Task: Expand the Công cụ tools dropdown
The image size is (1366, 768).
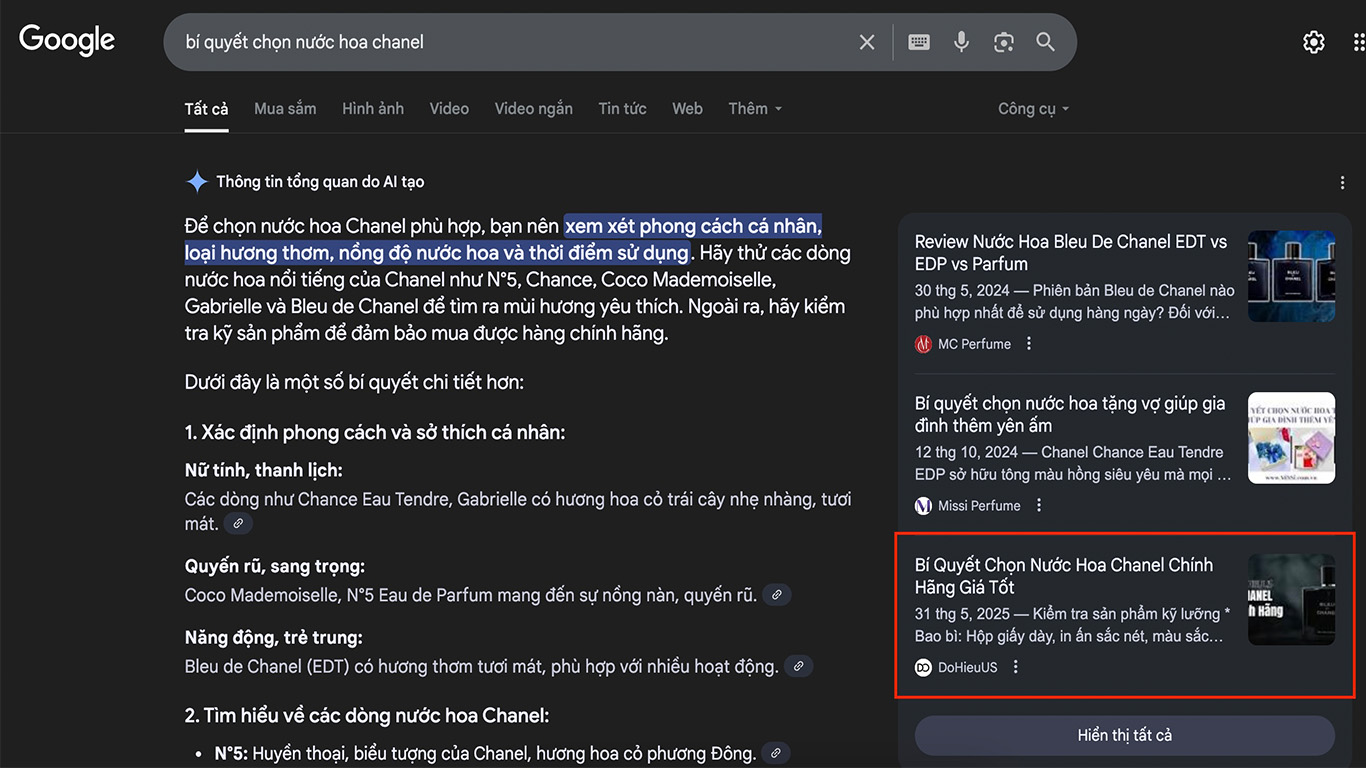Action: pos(1033,109)
